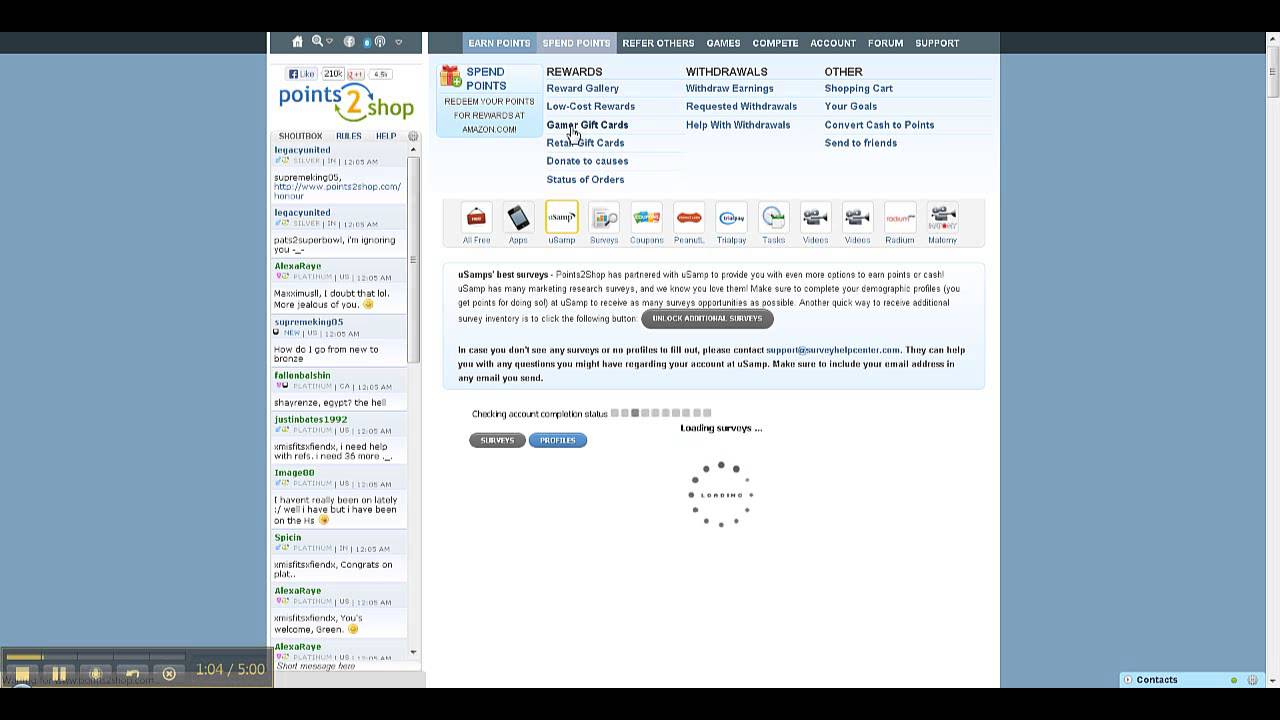
Task: Go to the home page icon
Action: (297, 42)
